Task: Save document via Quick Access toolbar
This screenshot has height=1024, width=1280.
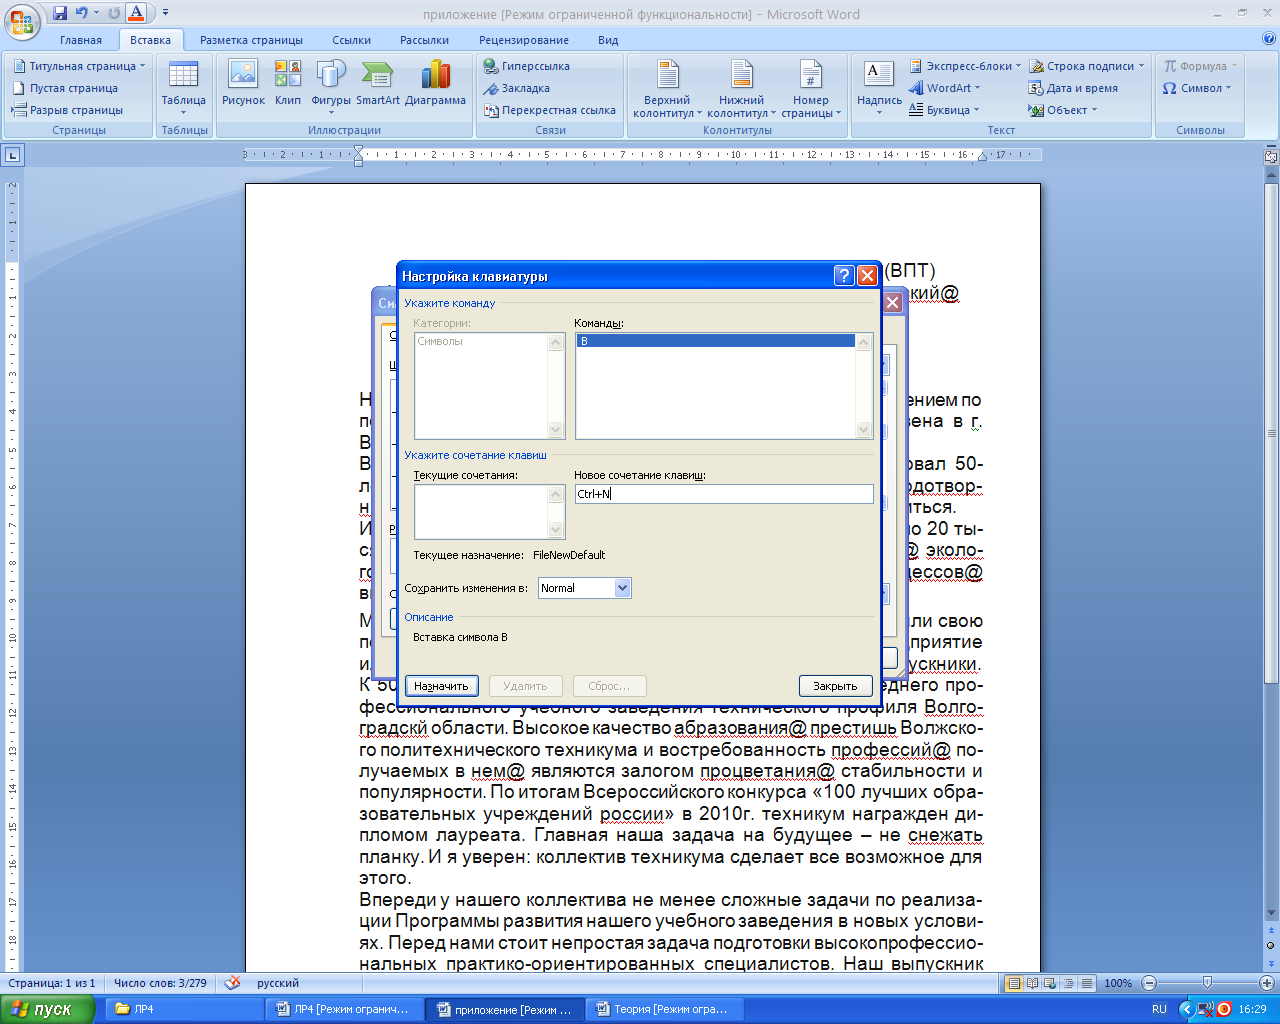Action: coord(60,13)
